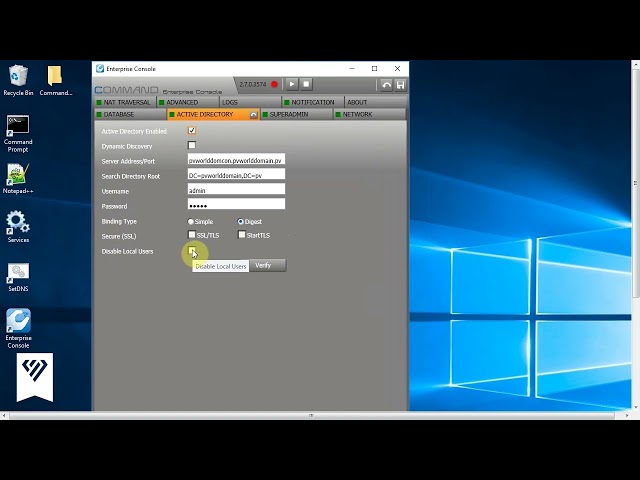Click the version number 2.7.0.3574 text
Screen dimensions: 640x480
tap(253, 84)
